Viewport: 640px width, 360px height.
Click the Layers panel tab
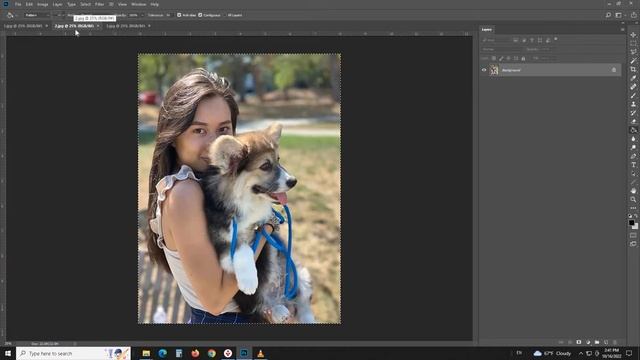point(487,29)
